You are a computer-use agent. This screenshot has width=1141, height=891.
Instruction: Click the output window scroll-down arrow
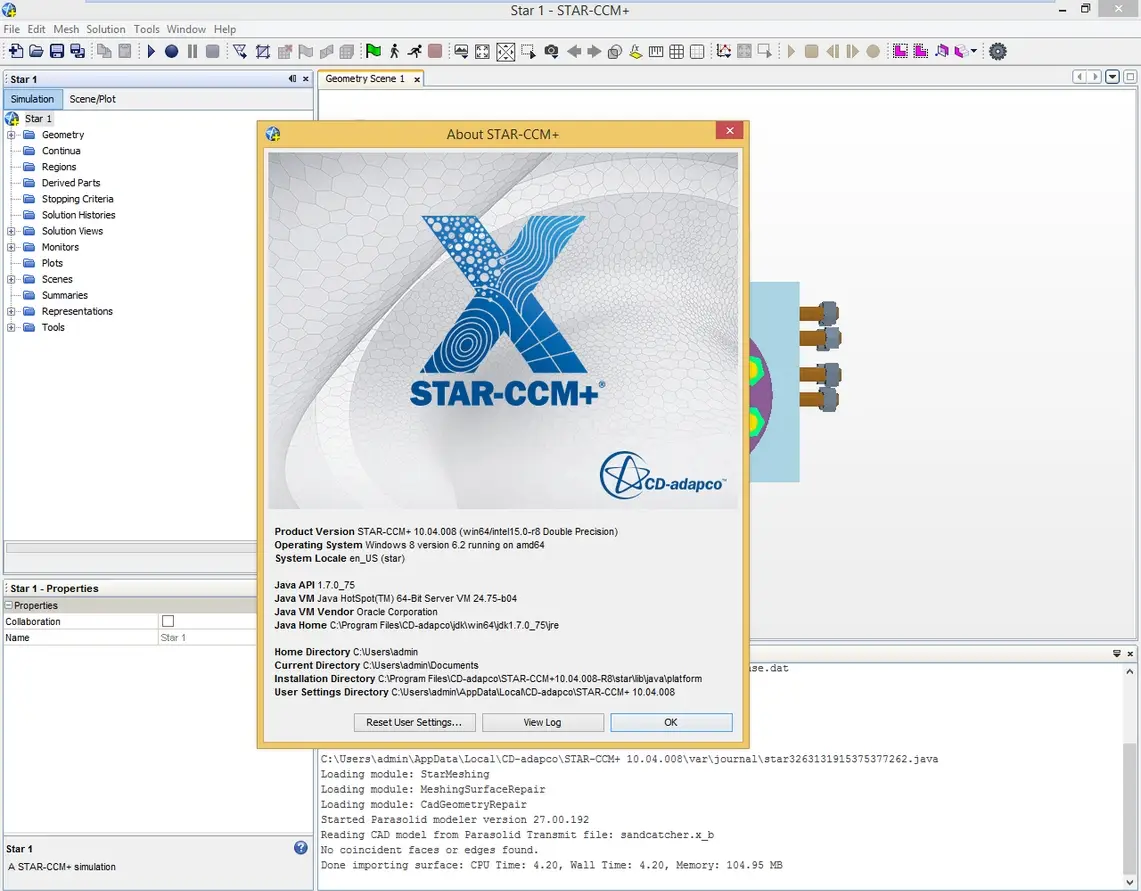(1129, 882)
